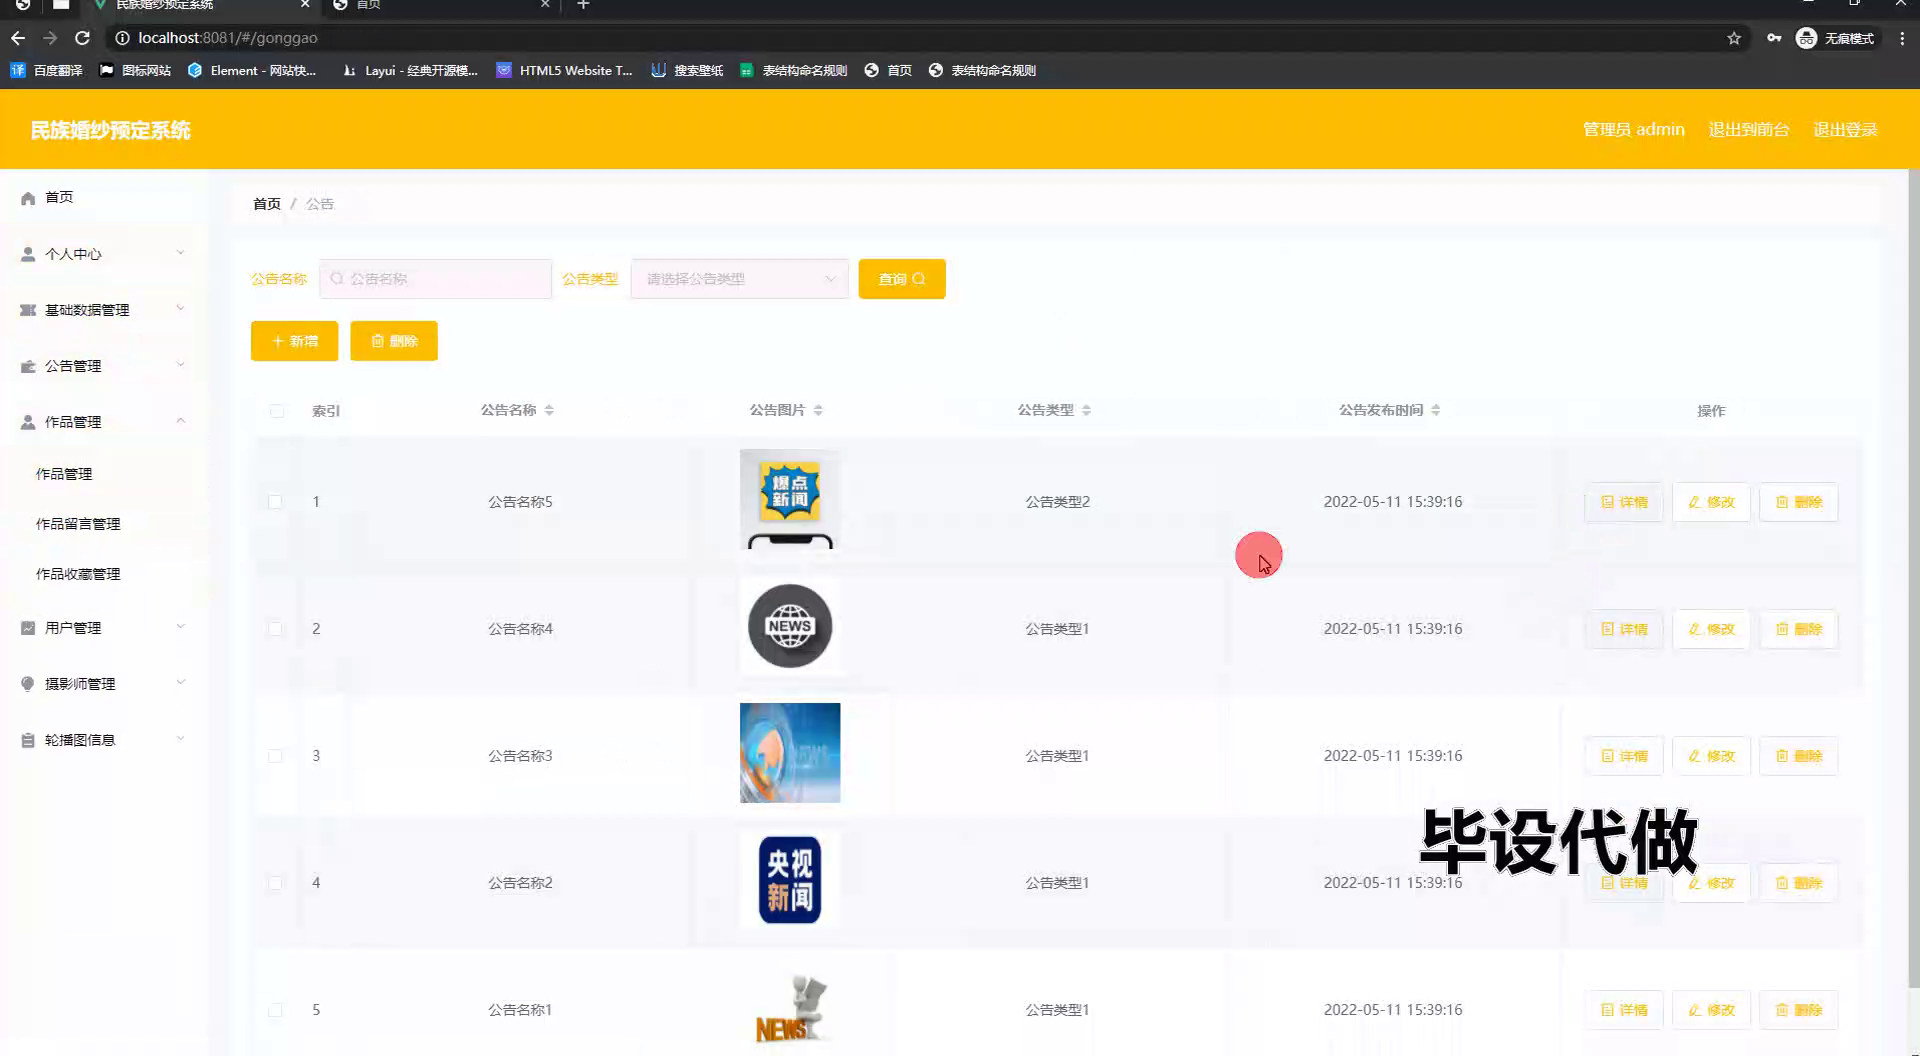The image size is (1920, 1056).
Task: Check the row for 公告名称2
Action: tap(275, 883)
